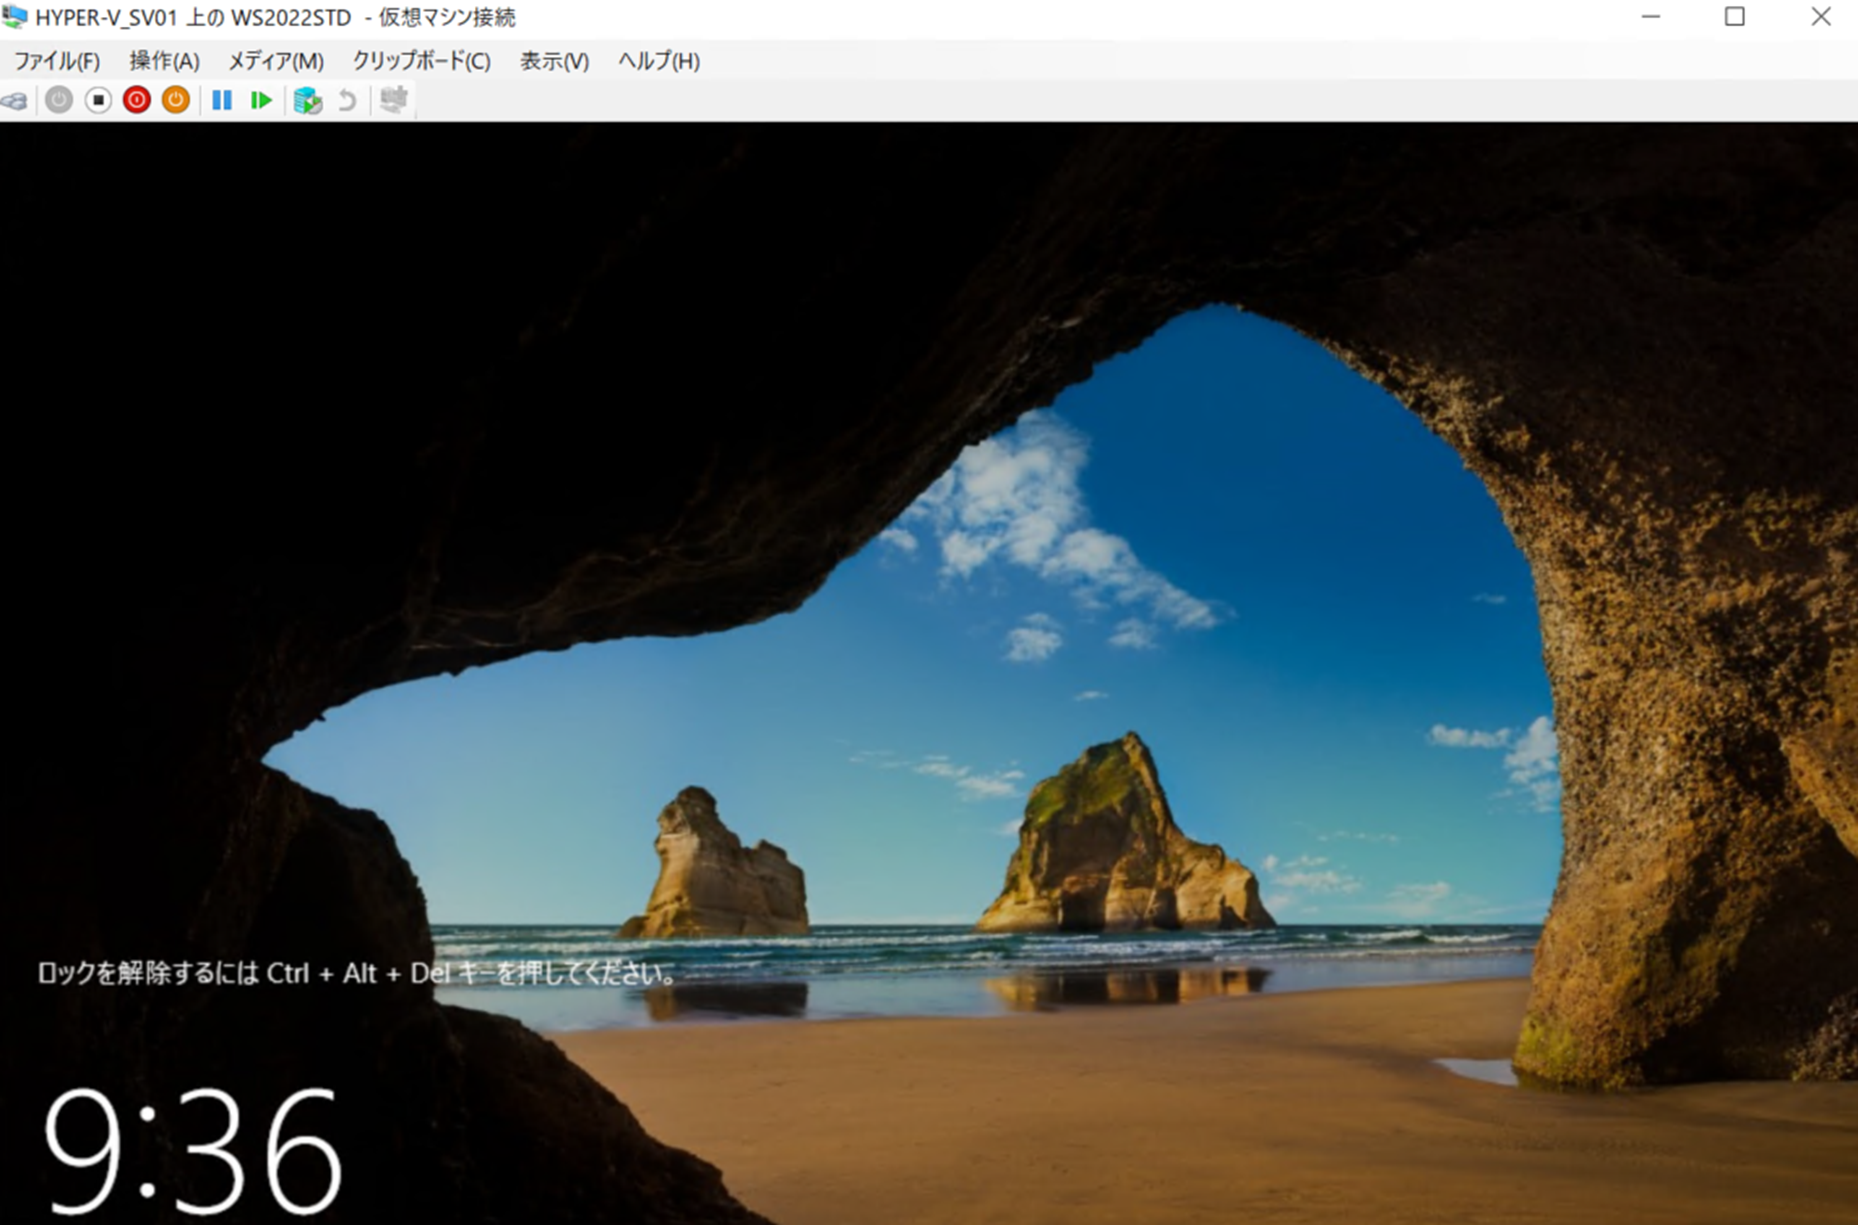Pause the virtual machine
Image resolution: width=1858 pixels, height=1225 pixels.
222,100
